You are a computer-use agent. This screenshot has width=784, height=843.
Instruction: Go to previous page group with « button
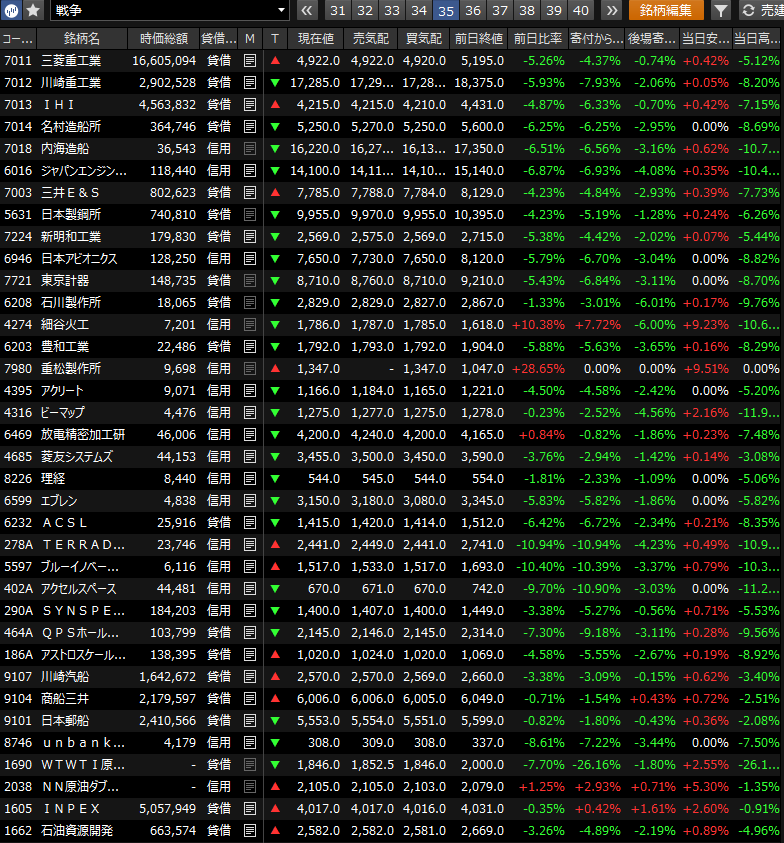[307, 11]
